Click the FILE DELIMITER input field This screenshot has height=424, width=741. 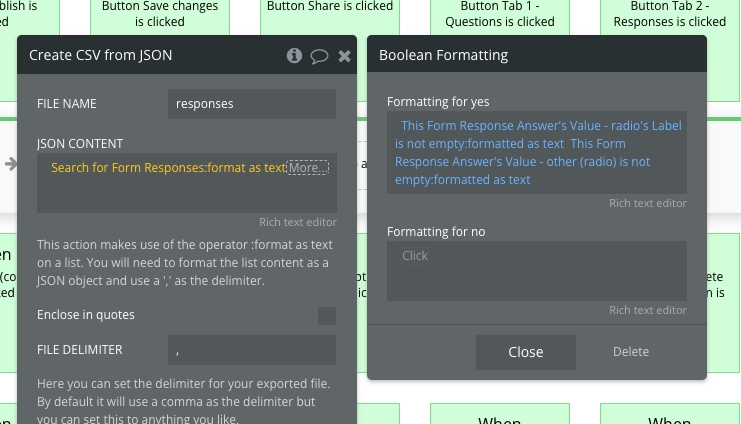point(252,350)
